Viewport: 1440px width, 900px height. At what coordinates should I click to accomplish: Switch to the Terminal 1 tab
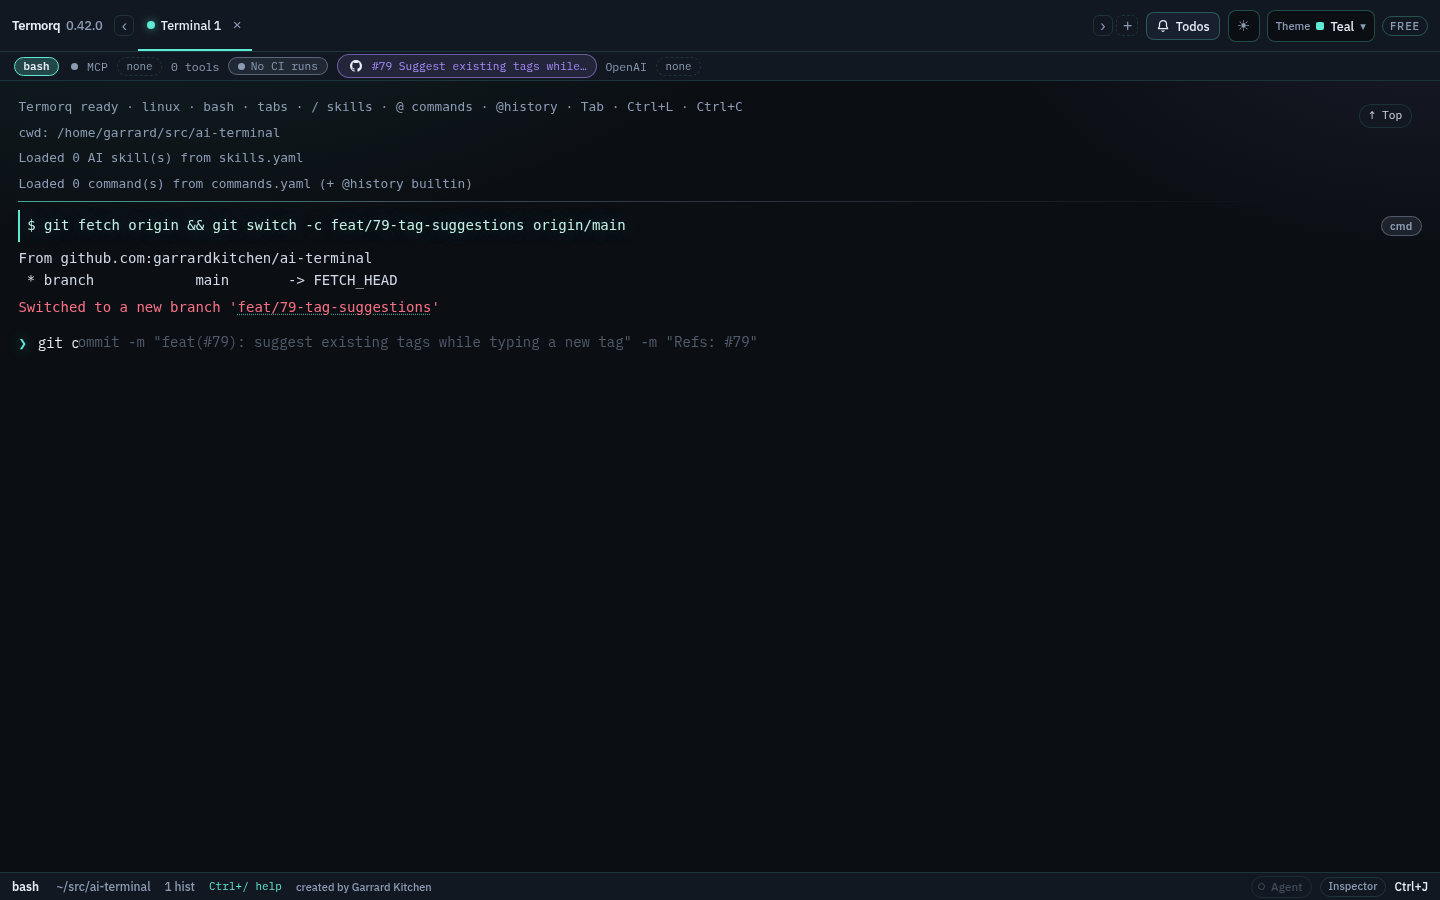click(190, 26)
